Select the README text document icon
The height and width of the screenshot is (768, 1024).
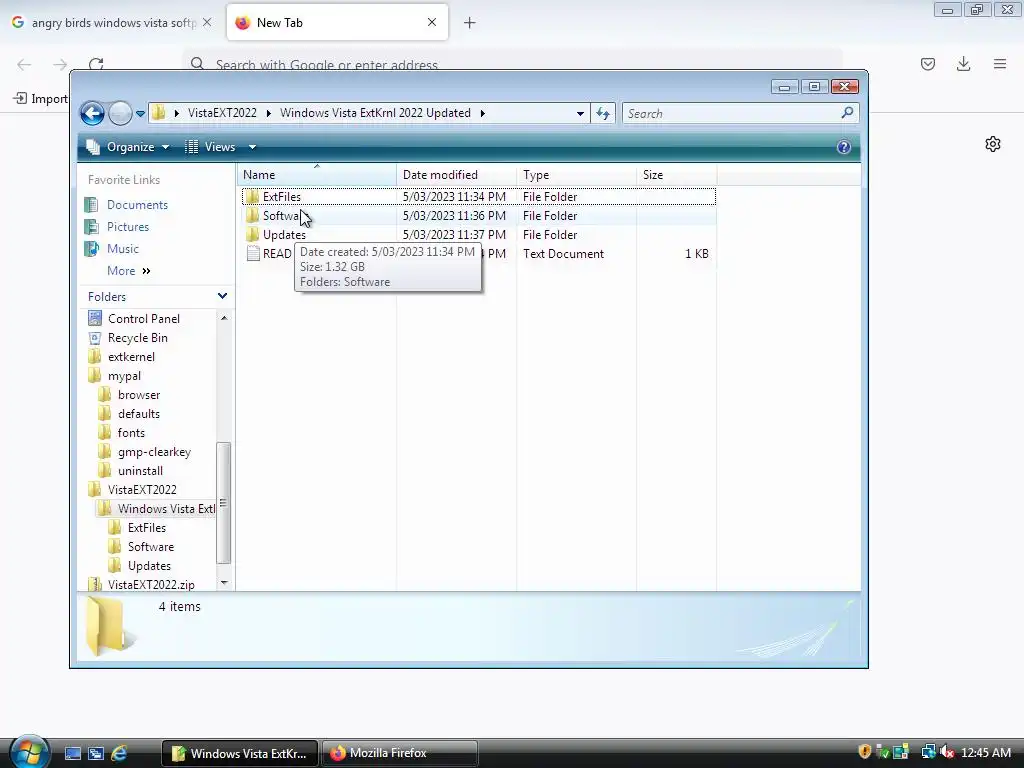click(x=253, y=253)
